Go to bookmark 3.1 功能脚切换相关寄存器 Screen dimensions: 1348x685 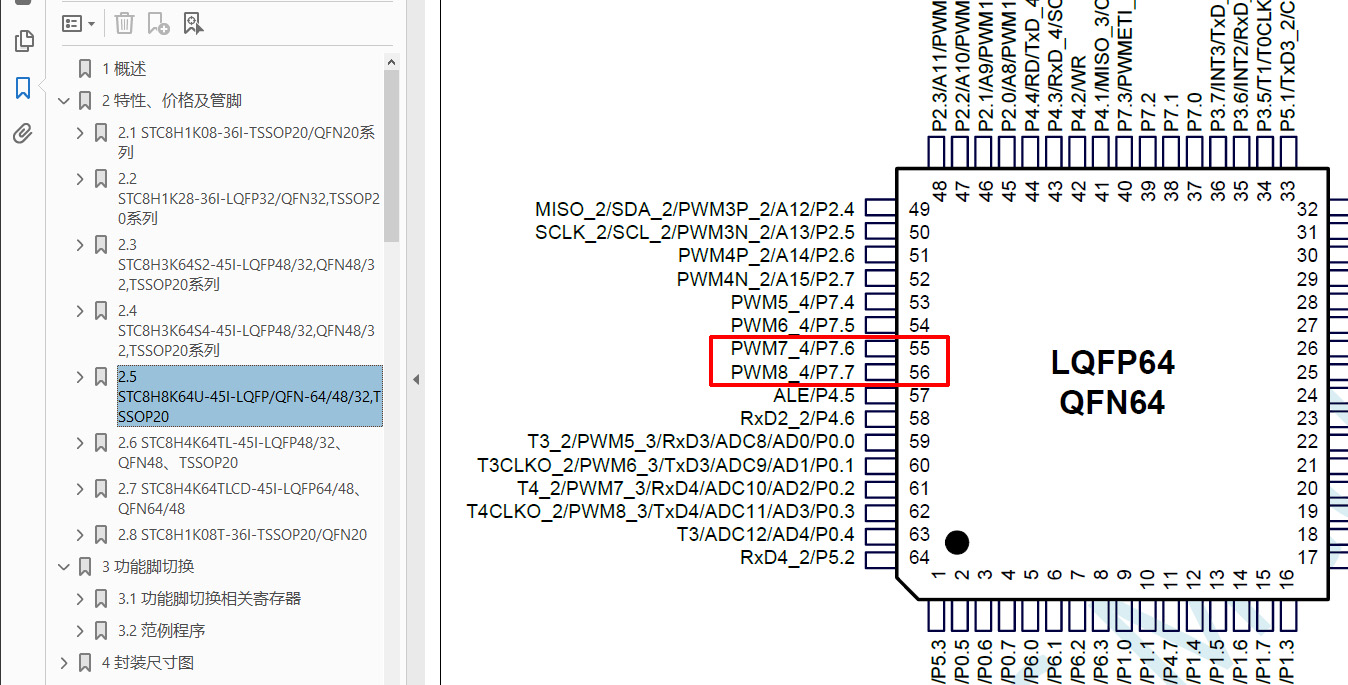(x=209, y=599)
